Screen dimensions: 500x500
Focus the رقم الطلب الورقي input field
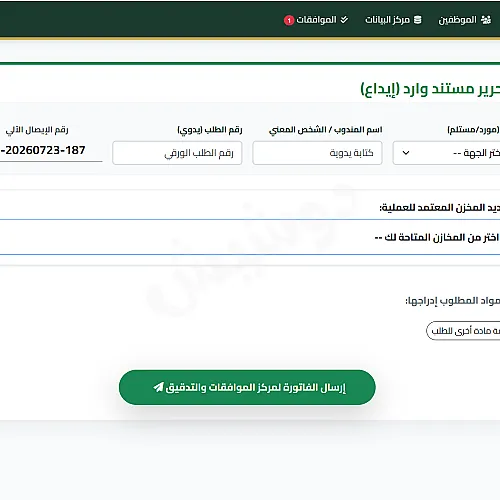point(177,153)
